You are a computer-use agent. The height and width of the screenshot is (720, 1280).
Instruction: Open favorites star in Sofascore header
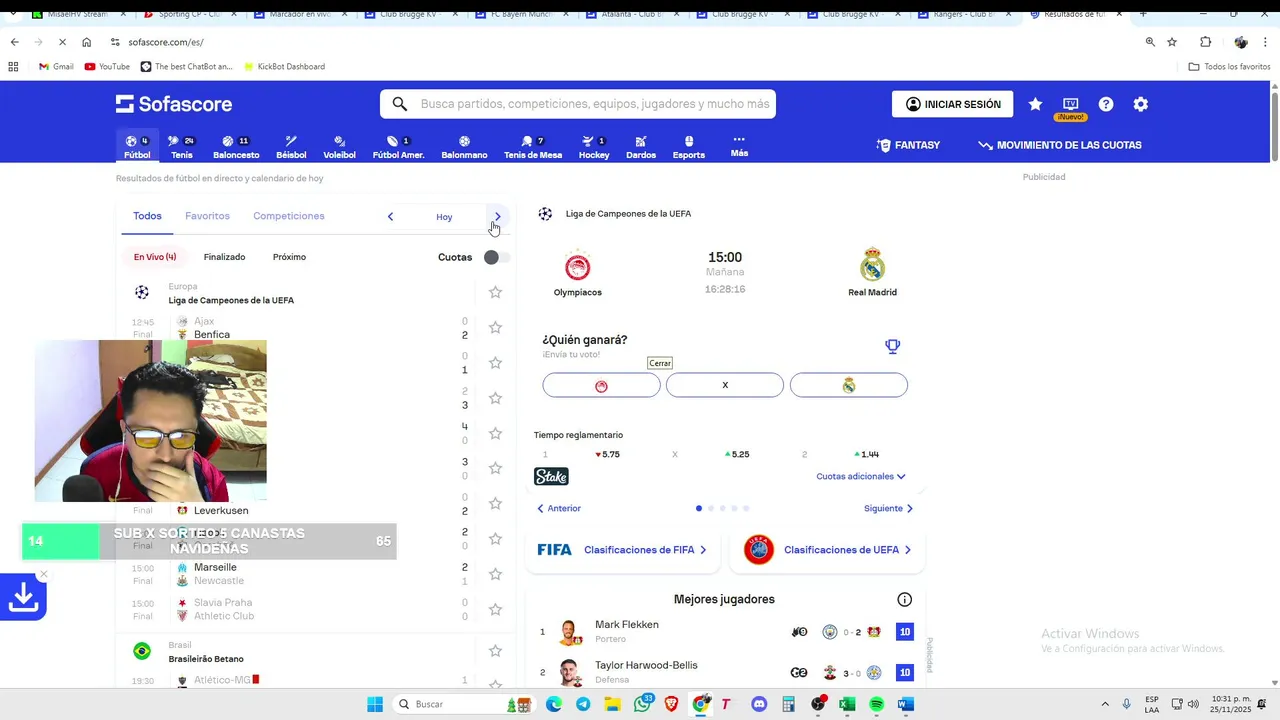coord(1035,104)
